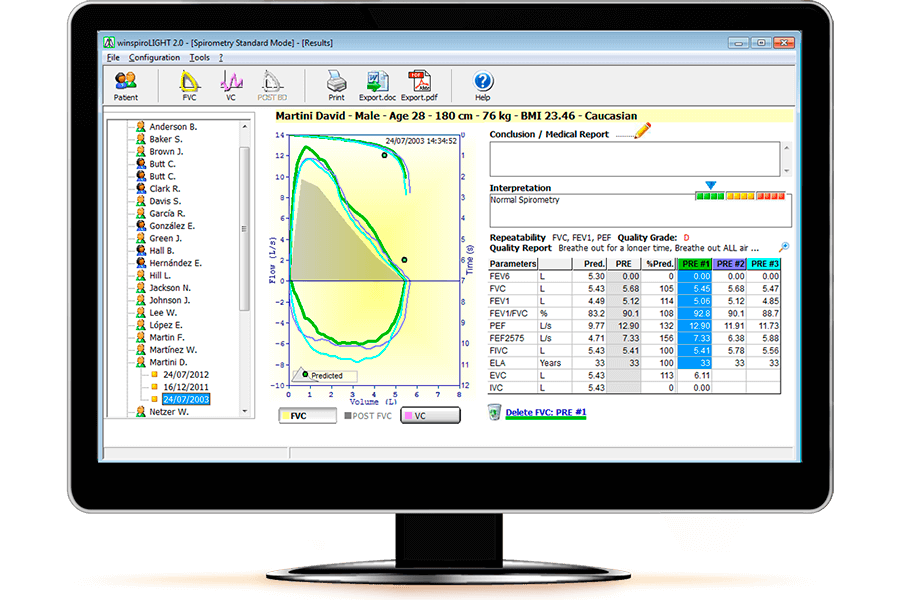Click the trash icon beside Delete FVC
900x600 pixels.
point(492,410)
